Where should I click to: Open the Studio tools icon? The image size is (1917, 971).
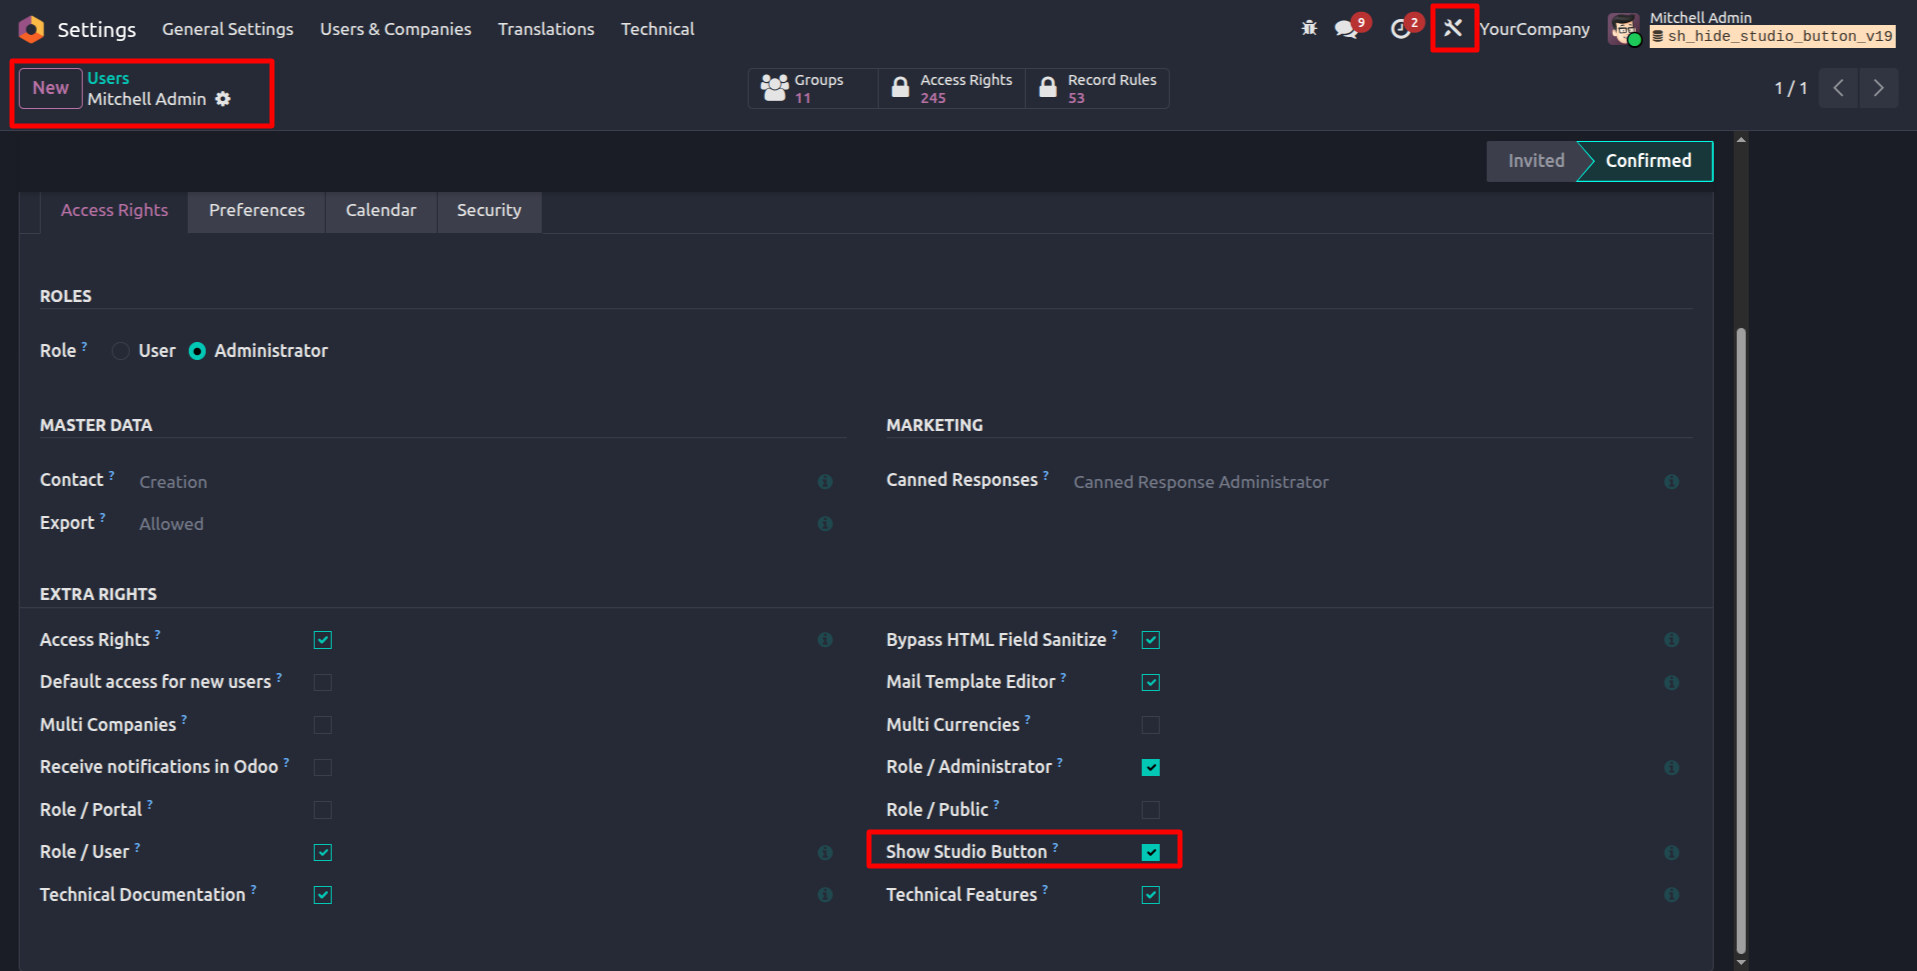(1453, 28)
